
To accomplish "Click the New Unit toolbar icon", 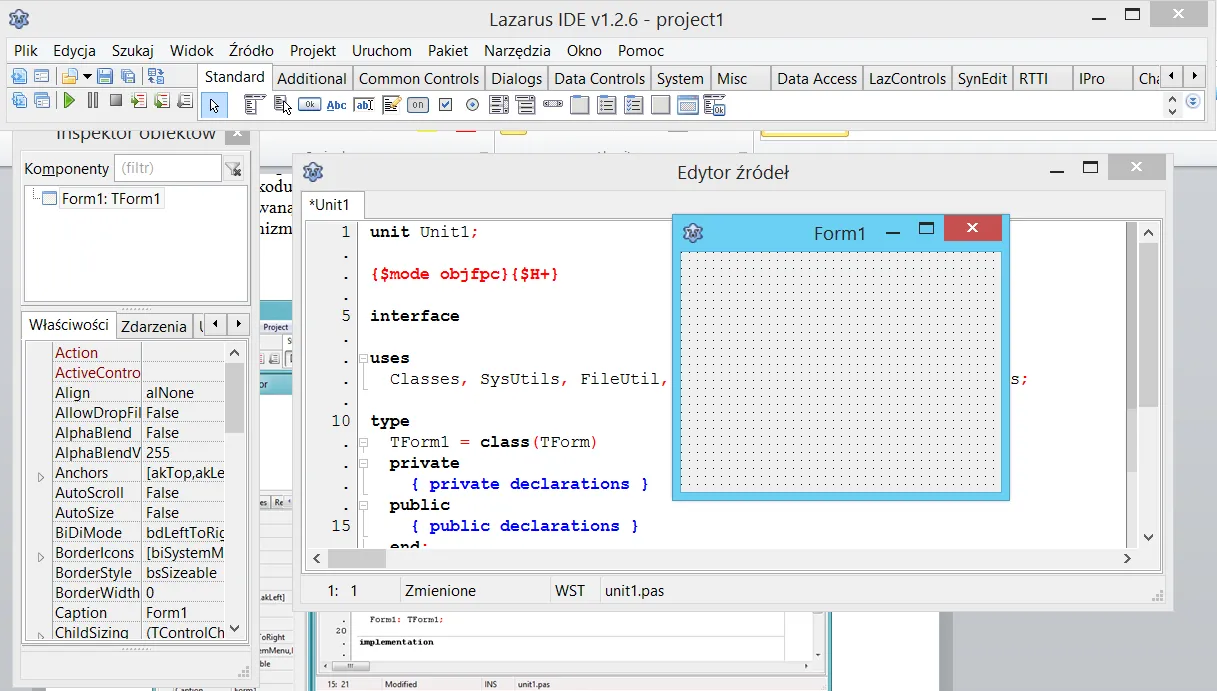I will click(20, 76).
